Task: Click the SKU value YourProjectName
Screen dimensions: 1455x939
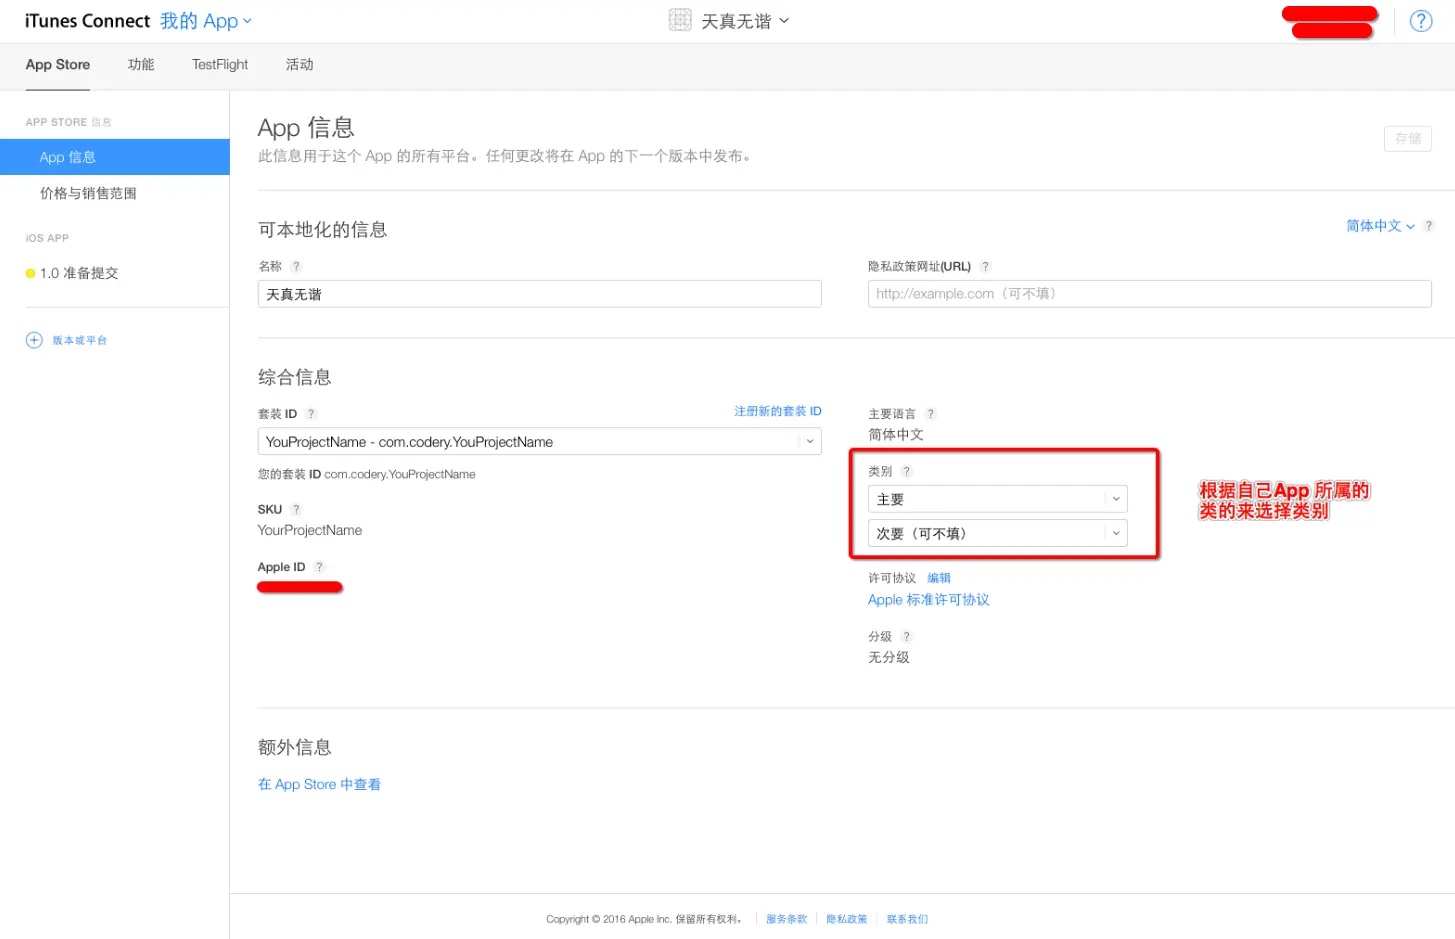Action: 310,530
